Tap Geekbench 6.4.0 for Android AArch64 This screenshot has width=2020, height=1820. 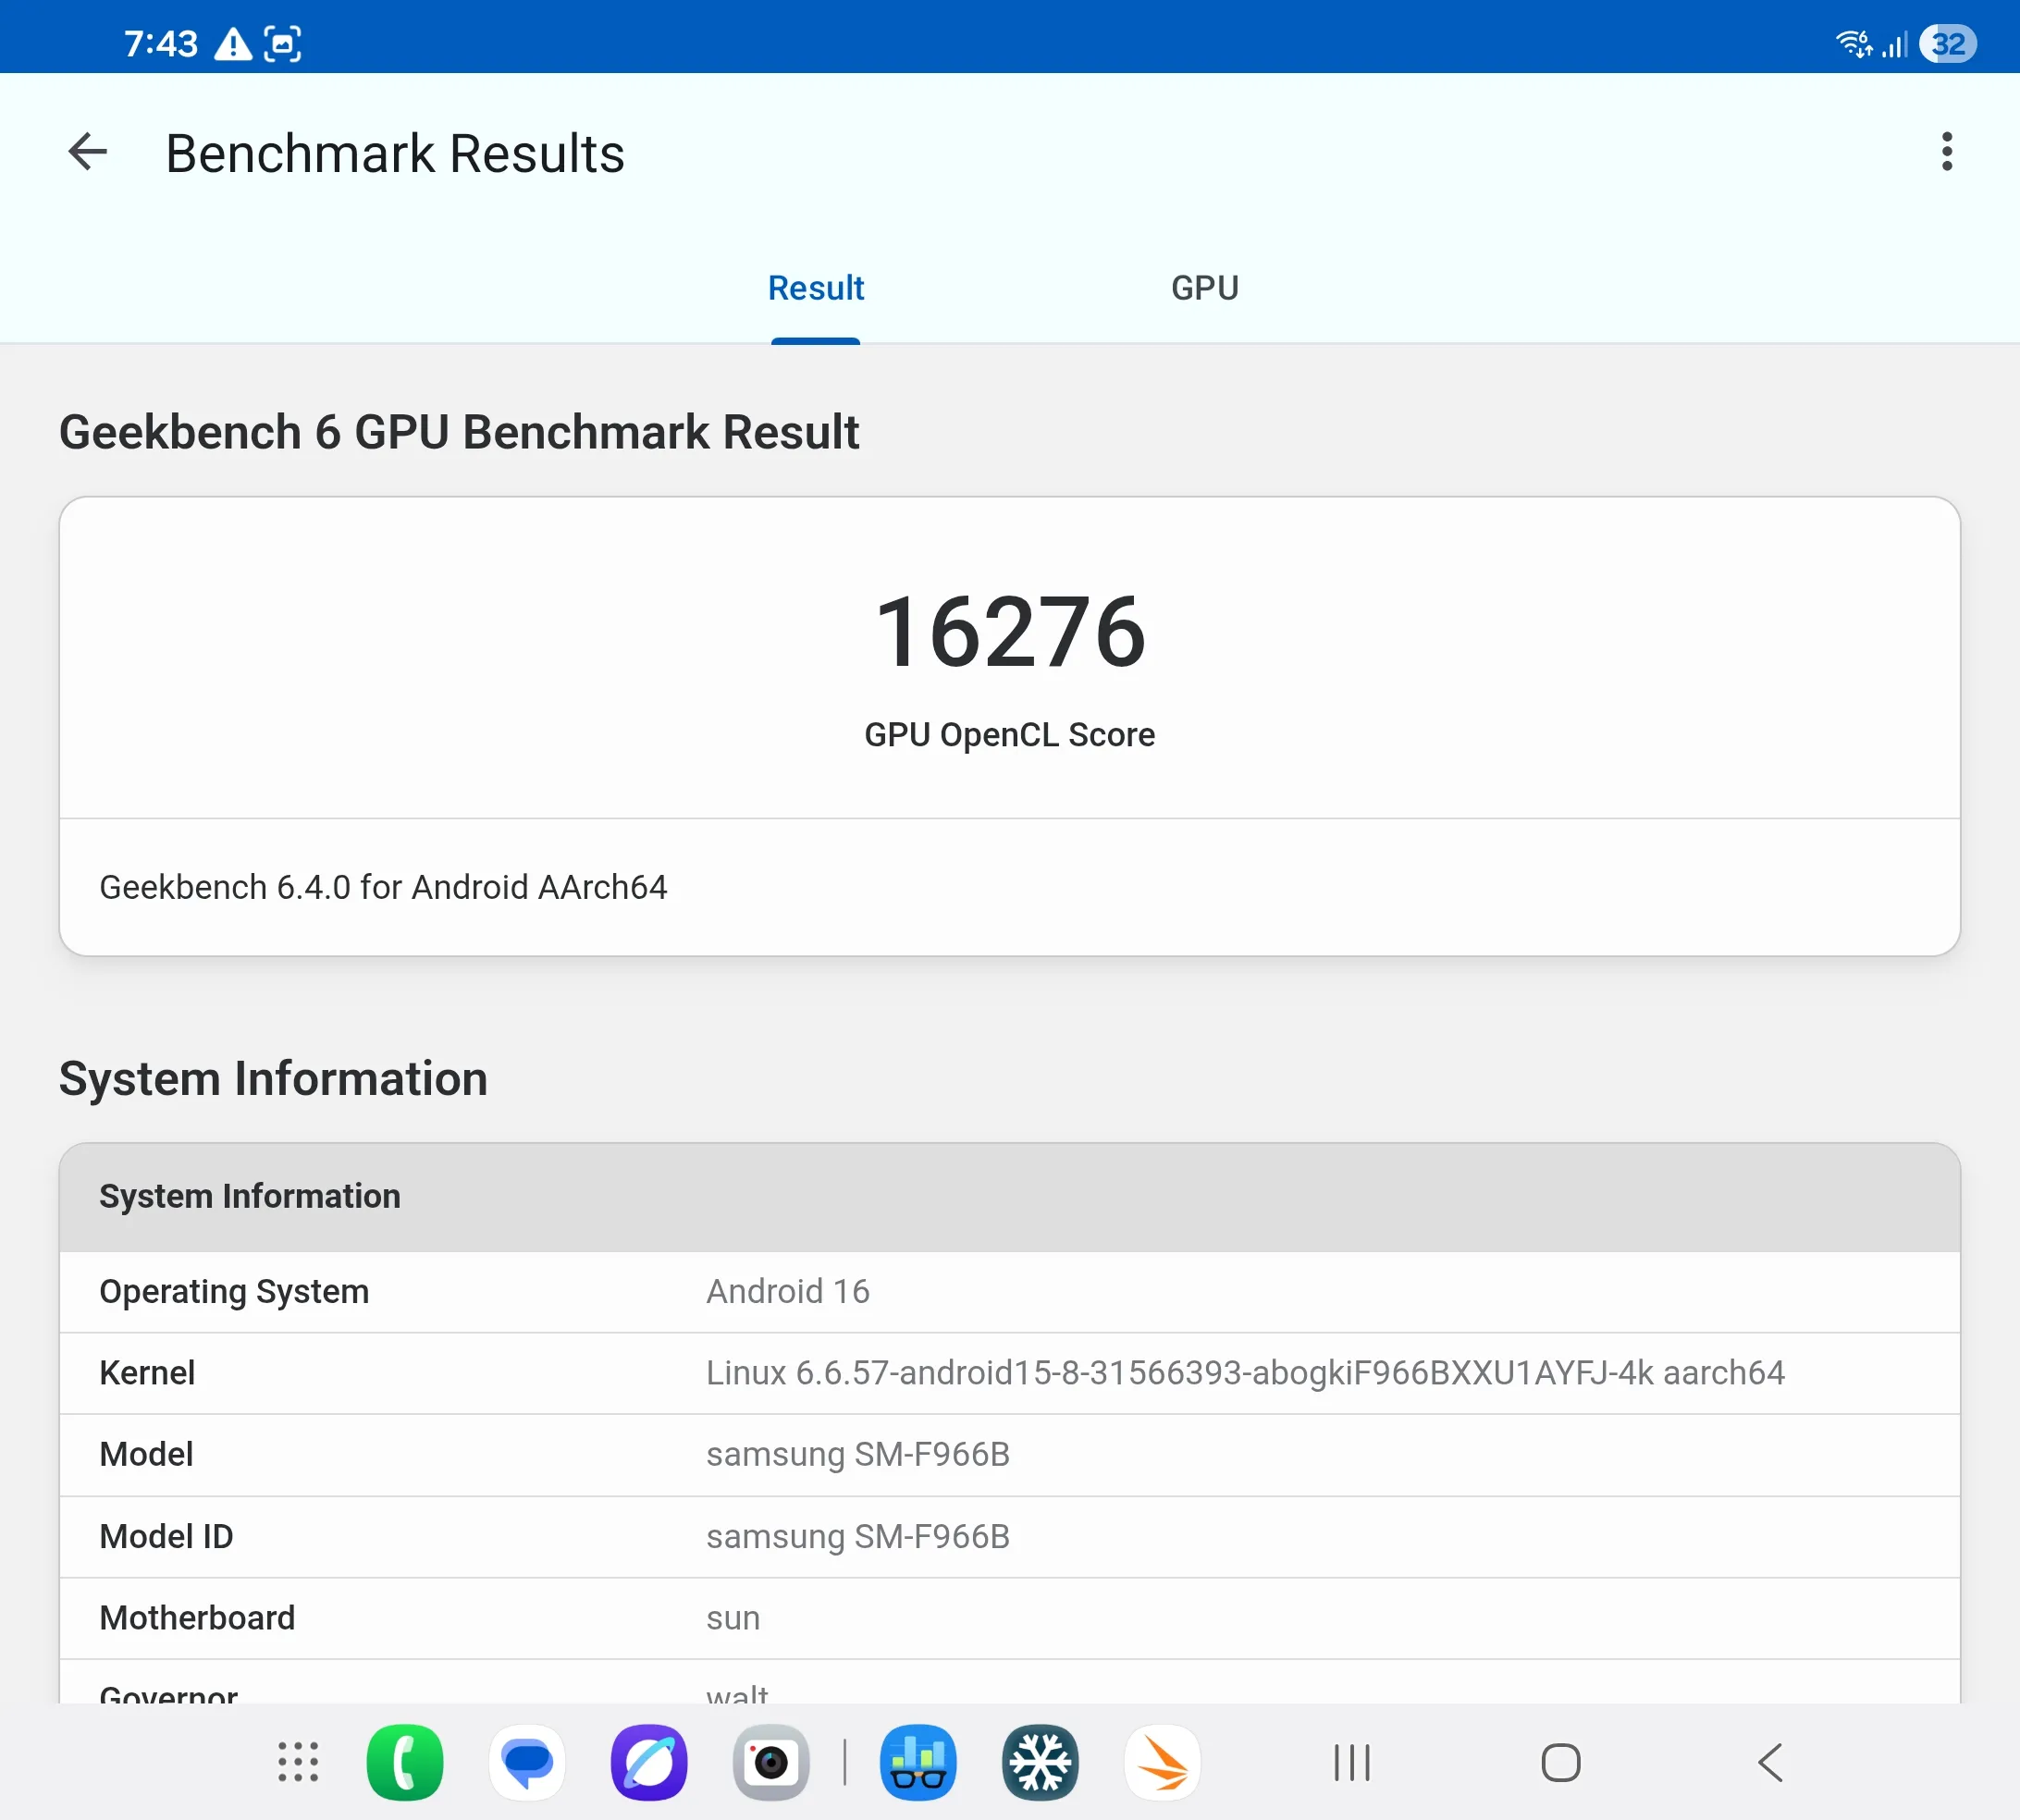383,887
